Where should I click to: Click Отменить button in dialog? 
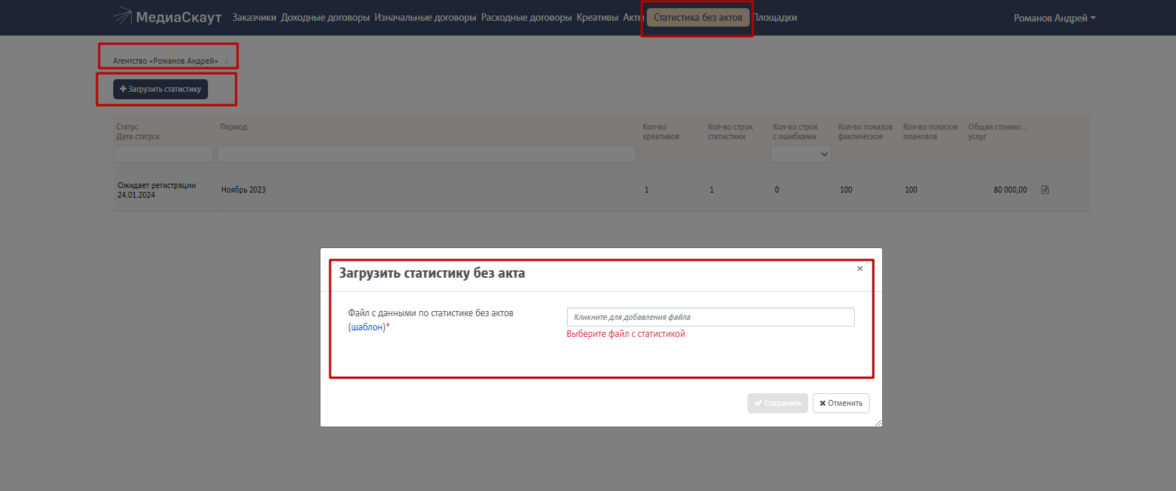841,403
